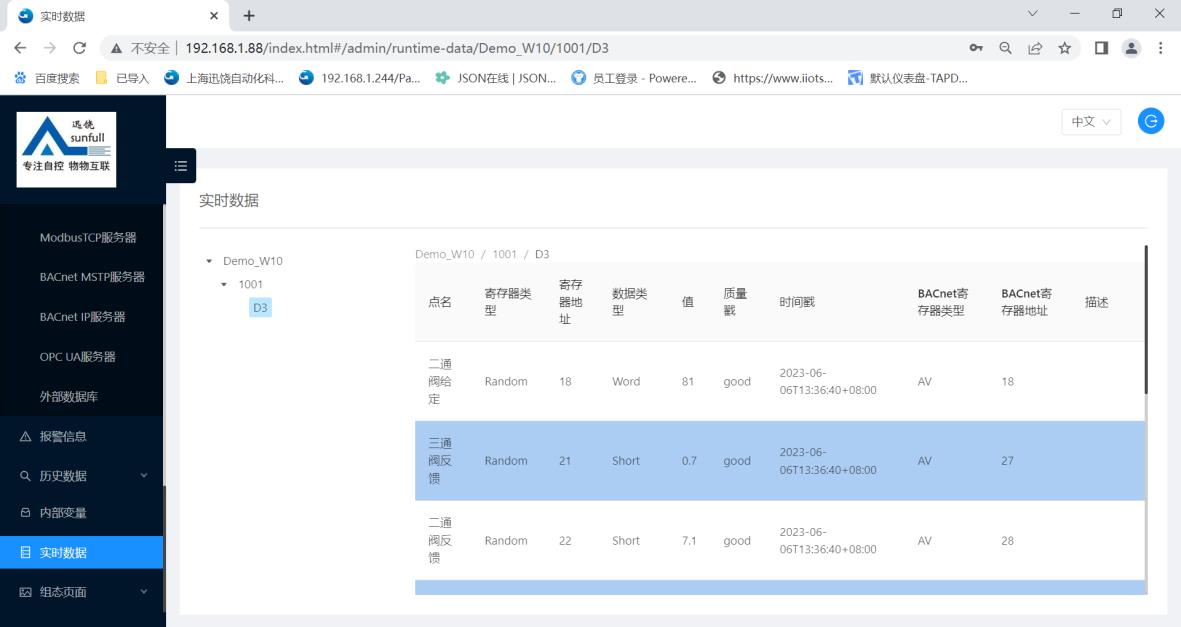
Task: Click D3 in the breadcrumb
Action: (x=542, y=254)
